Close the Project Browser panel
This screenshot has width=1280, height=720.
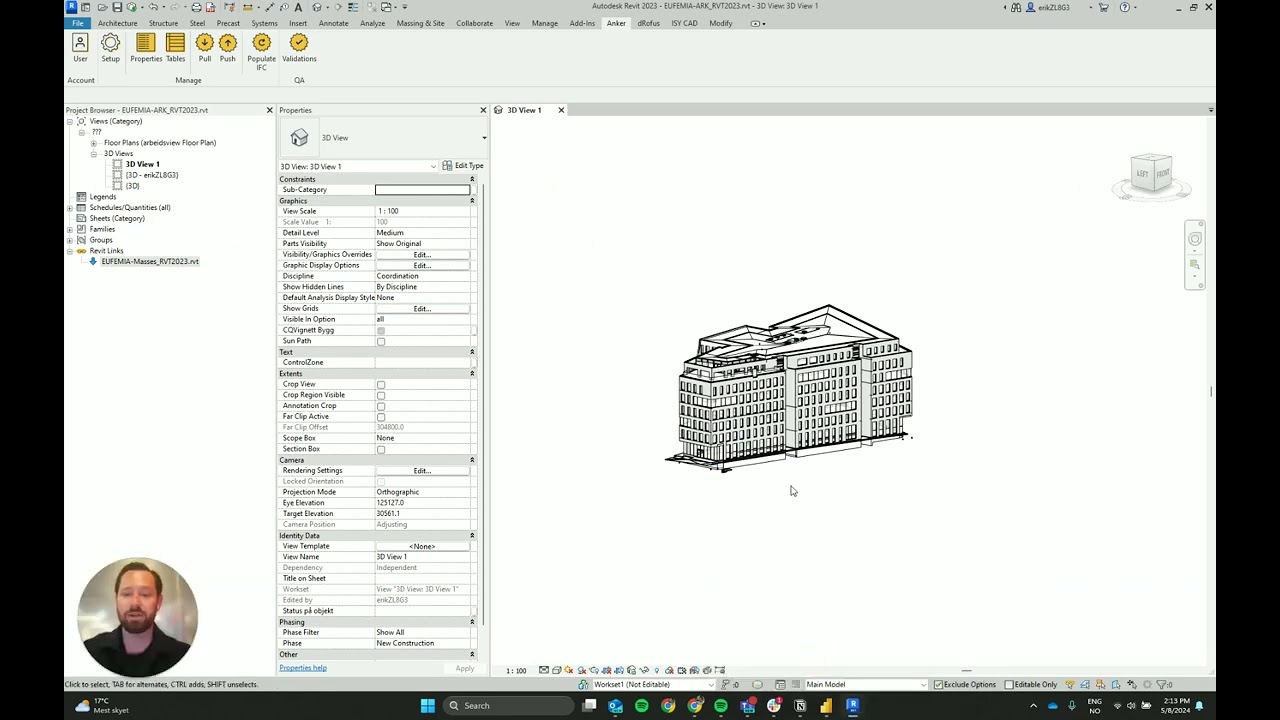pos(269,110)
